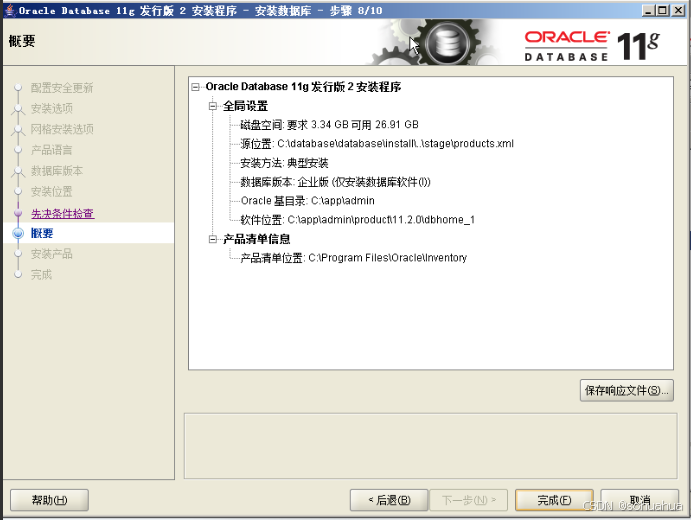Click the empty message area below summary
This screenshot has height=520, width=691.
pyautogui.click(x=430, y=446)
